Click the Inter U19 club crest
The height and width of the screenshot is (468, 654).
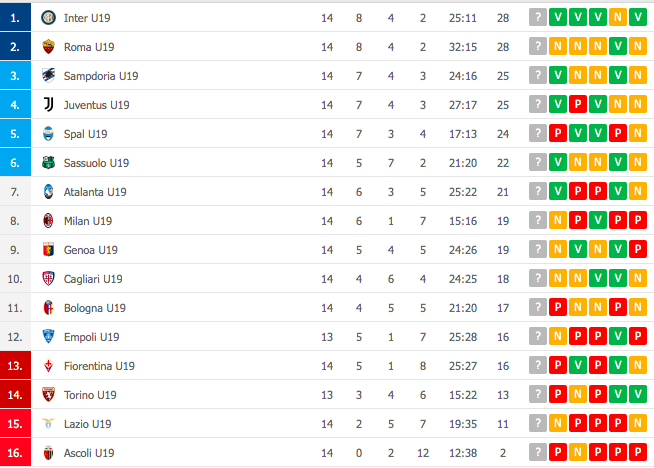click(x=48, y=18)
